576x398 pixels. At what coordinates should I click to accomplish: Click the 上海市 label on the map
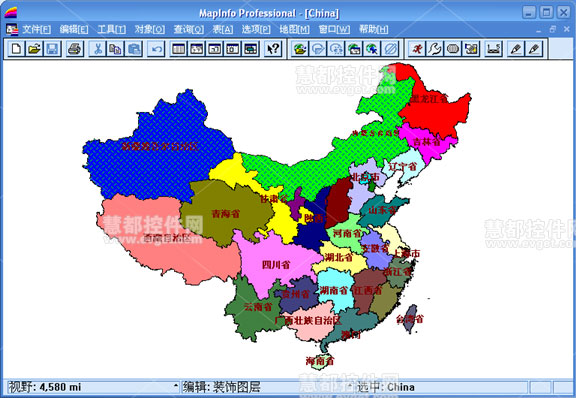tap(407, 254)
